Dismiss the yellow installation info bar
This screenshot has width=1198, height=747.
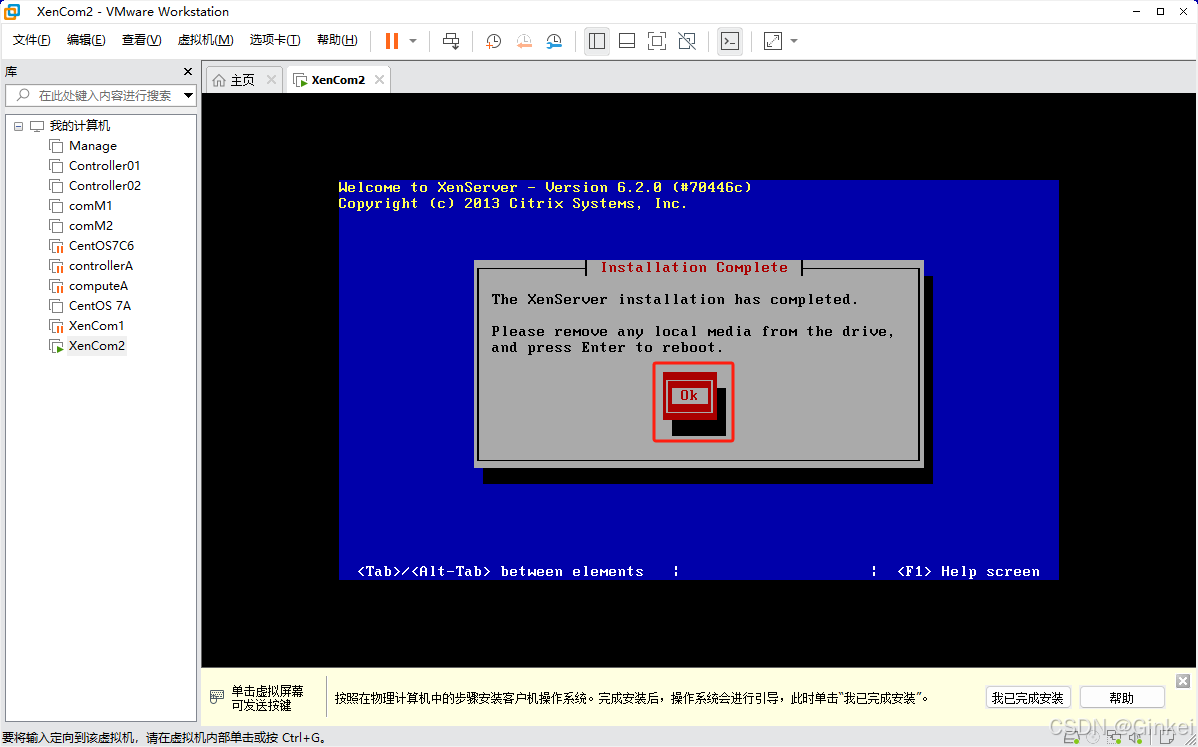(1183, 681)
